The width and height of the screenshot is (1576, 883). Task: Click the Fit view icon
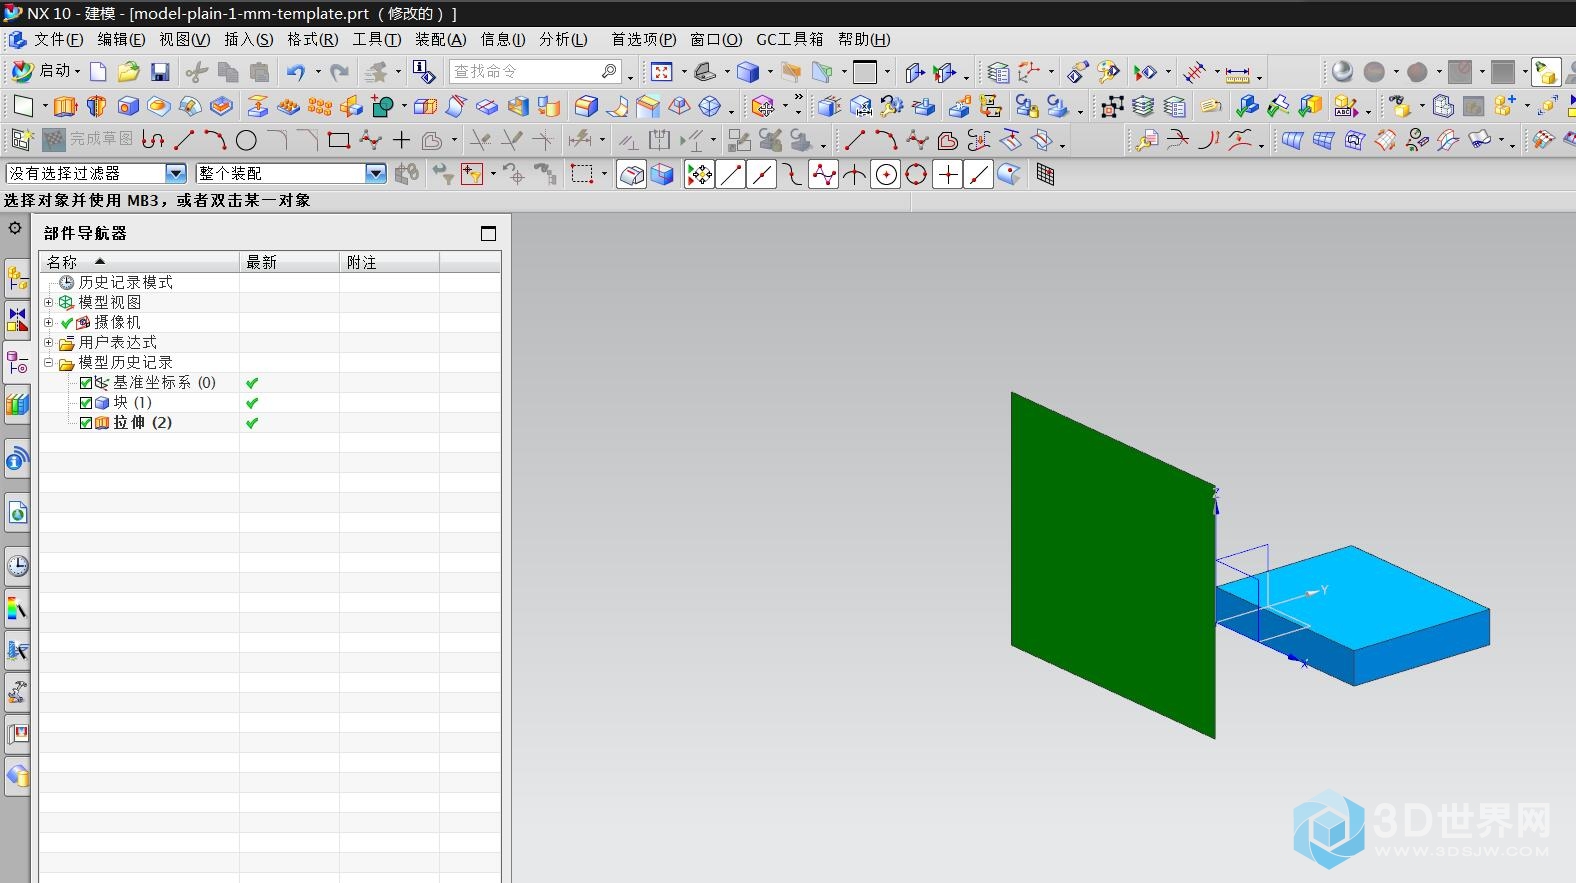(662, 72)
